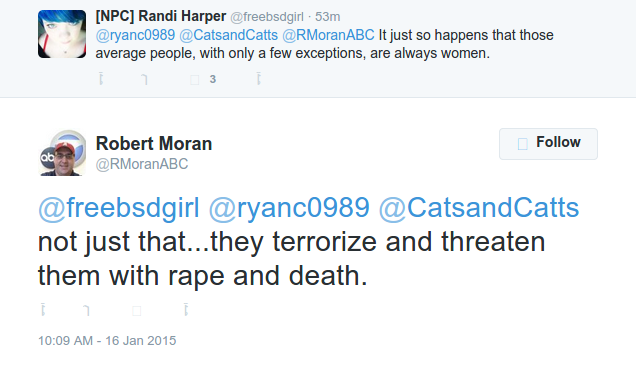Open Randi Harper's blue-haired avatar
Viewport: 636px width, 380px height.
click(62, 34)
